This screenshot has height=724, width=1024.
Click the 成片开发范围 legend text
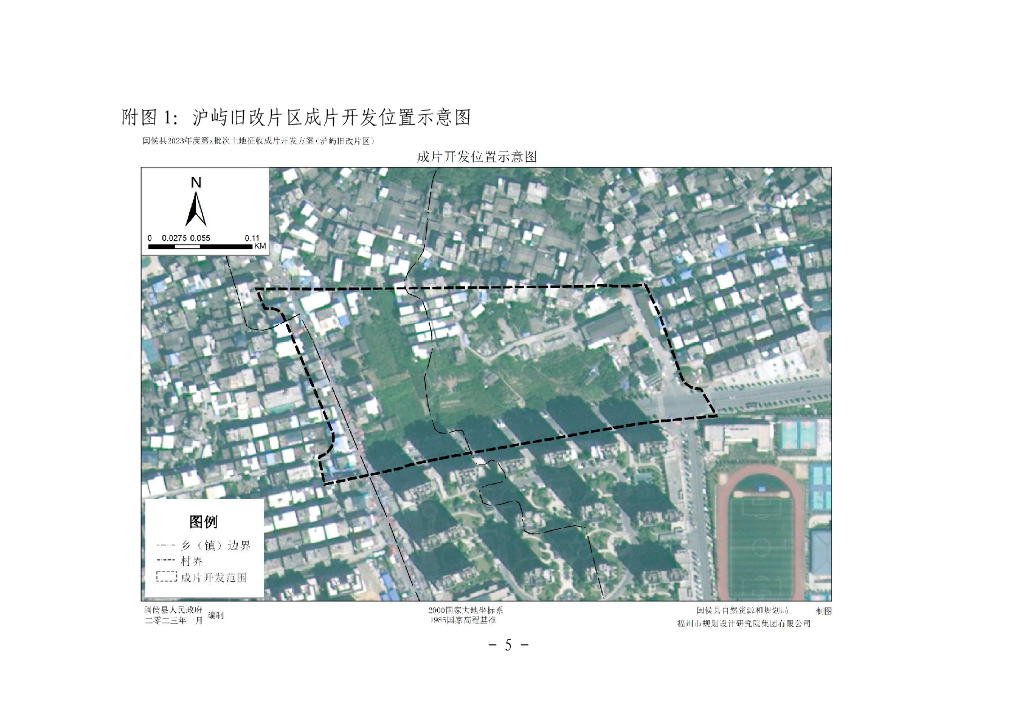[214, 577]
